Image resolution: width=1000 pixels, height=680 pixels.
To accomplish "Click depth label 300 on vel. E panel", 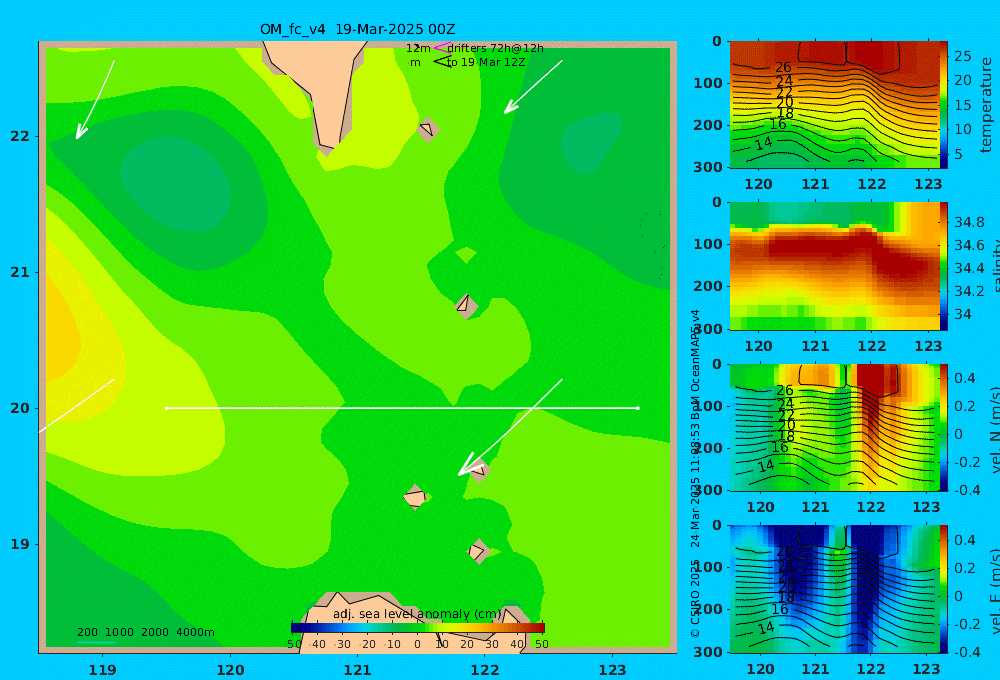I will 708,652.
